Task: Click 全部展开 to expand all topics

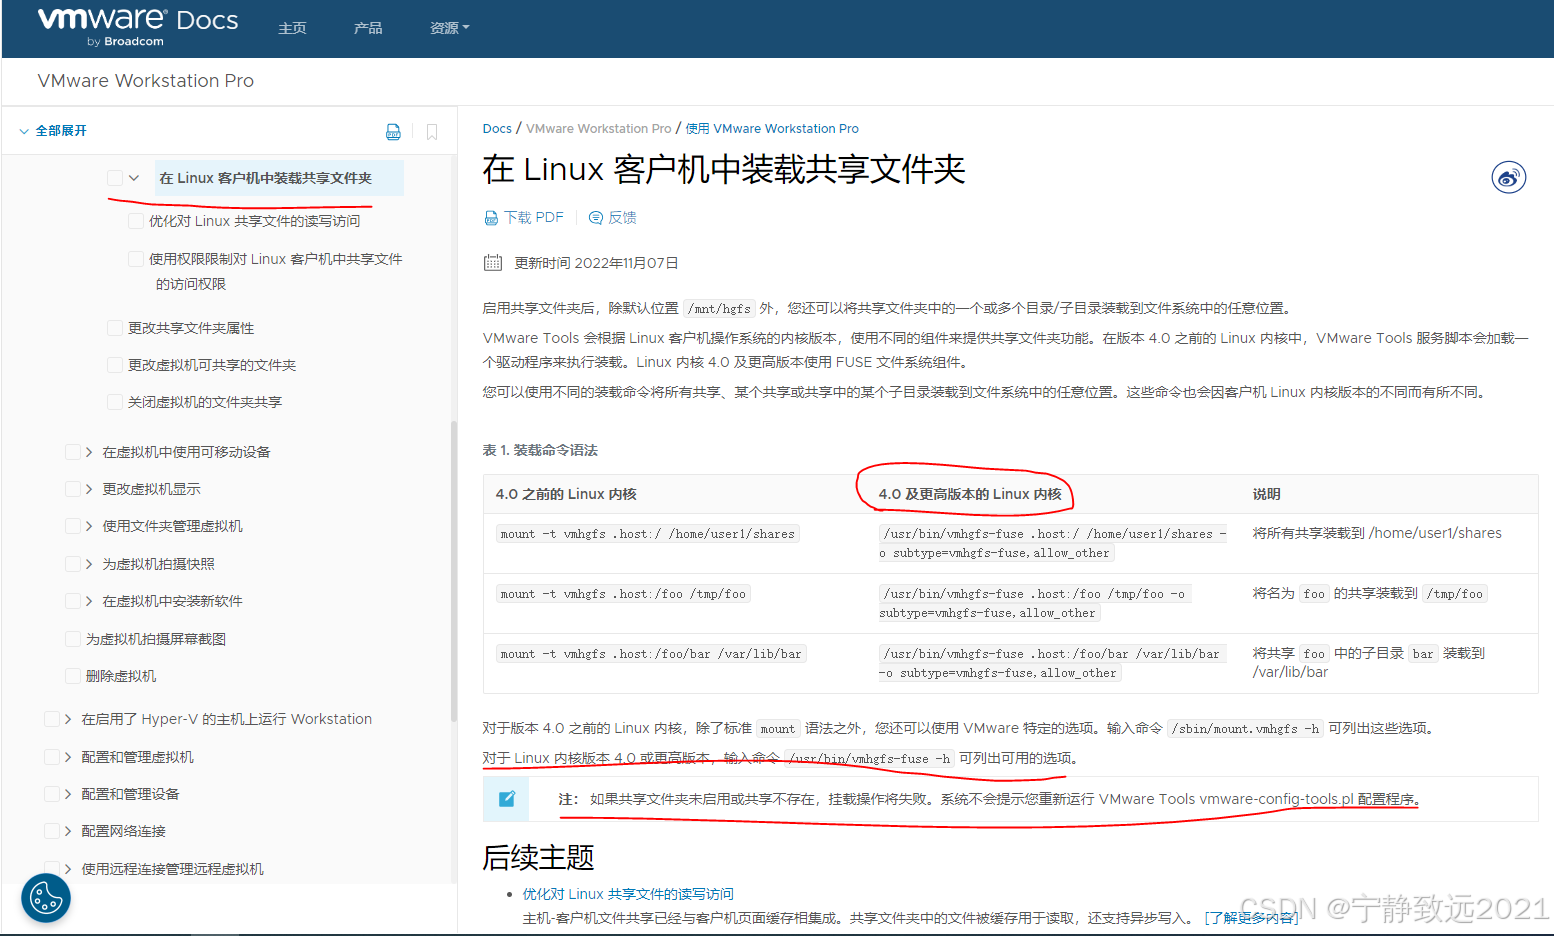Action: (53, 131)
